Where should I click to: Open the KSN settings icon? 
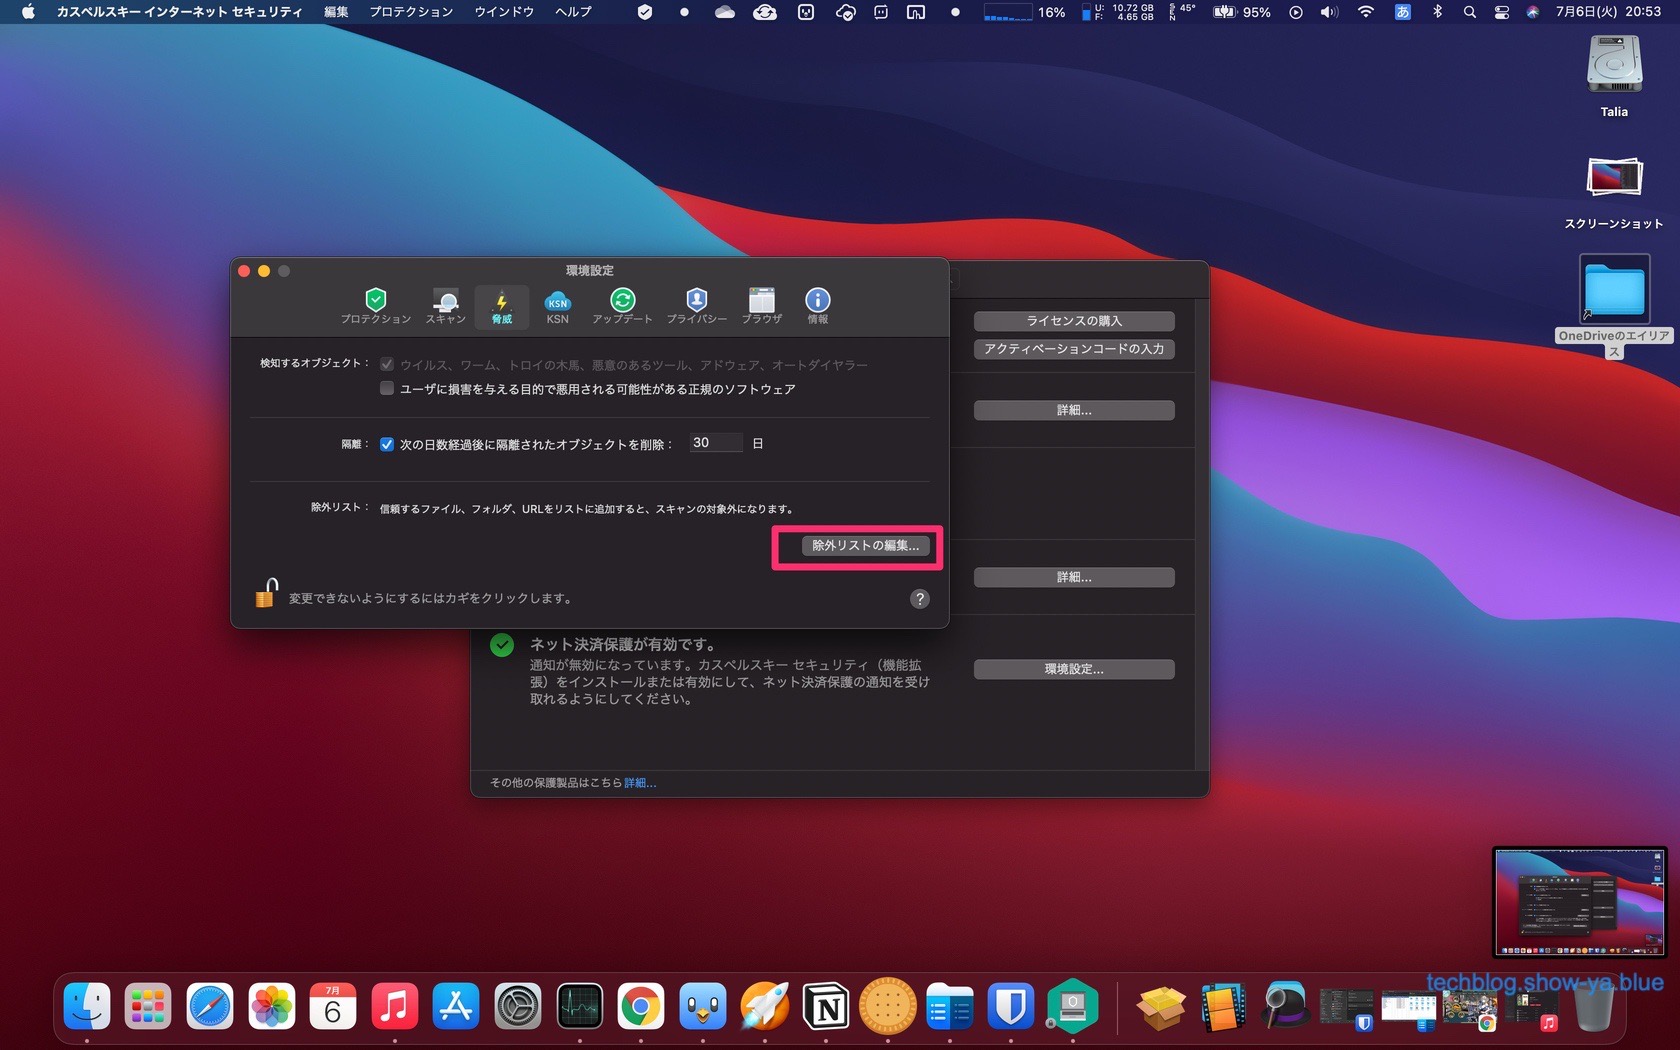pyautogui.click(x=557, y=305)
